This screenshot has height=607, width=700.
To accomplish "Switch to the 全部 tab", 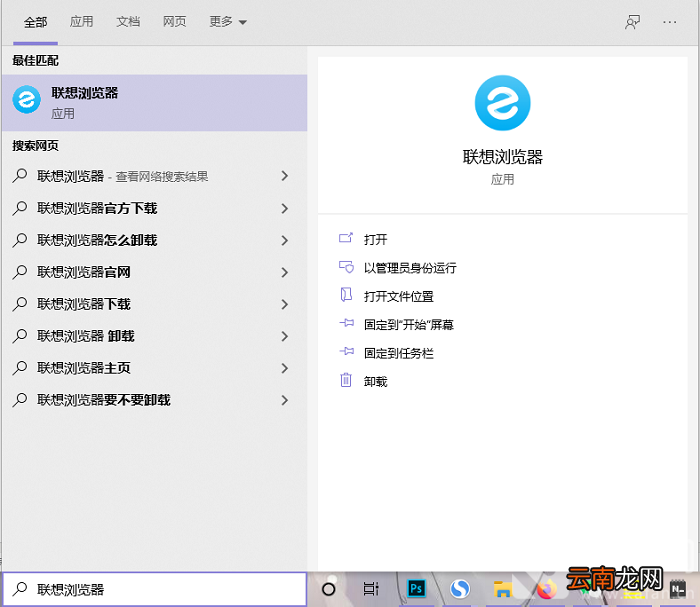I will 35,22.
